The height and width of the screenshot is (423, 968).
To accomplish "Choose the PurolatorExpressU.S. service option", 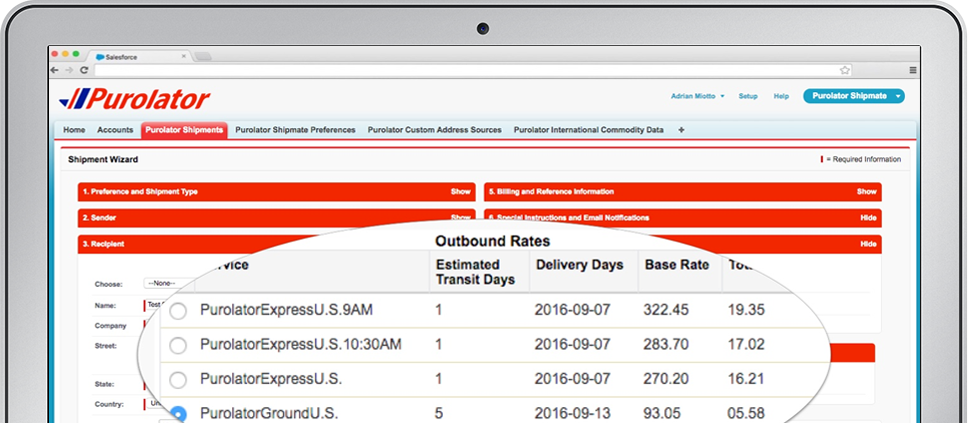I will [178, 380].
